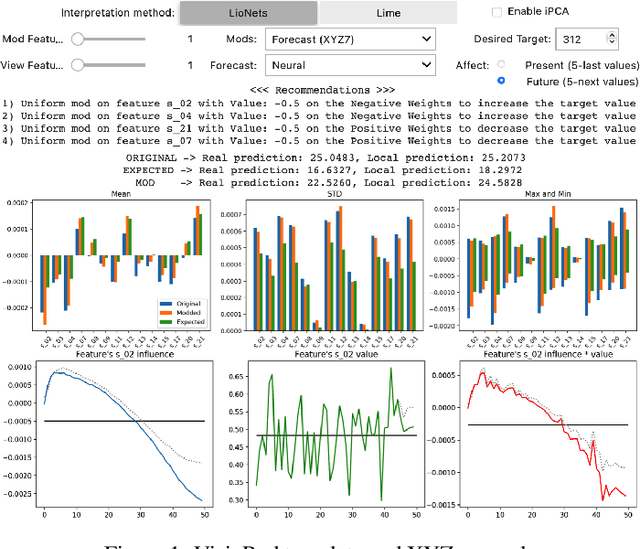Viewport: 640px width, 549px height.
Task: Click the Desired Target value field
Action: click(x=574, y=40)
